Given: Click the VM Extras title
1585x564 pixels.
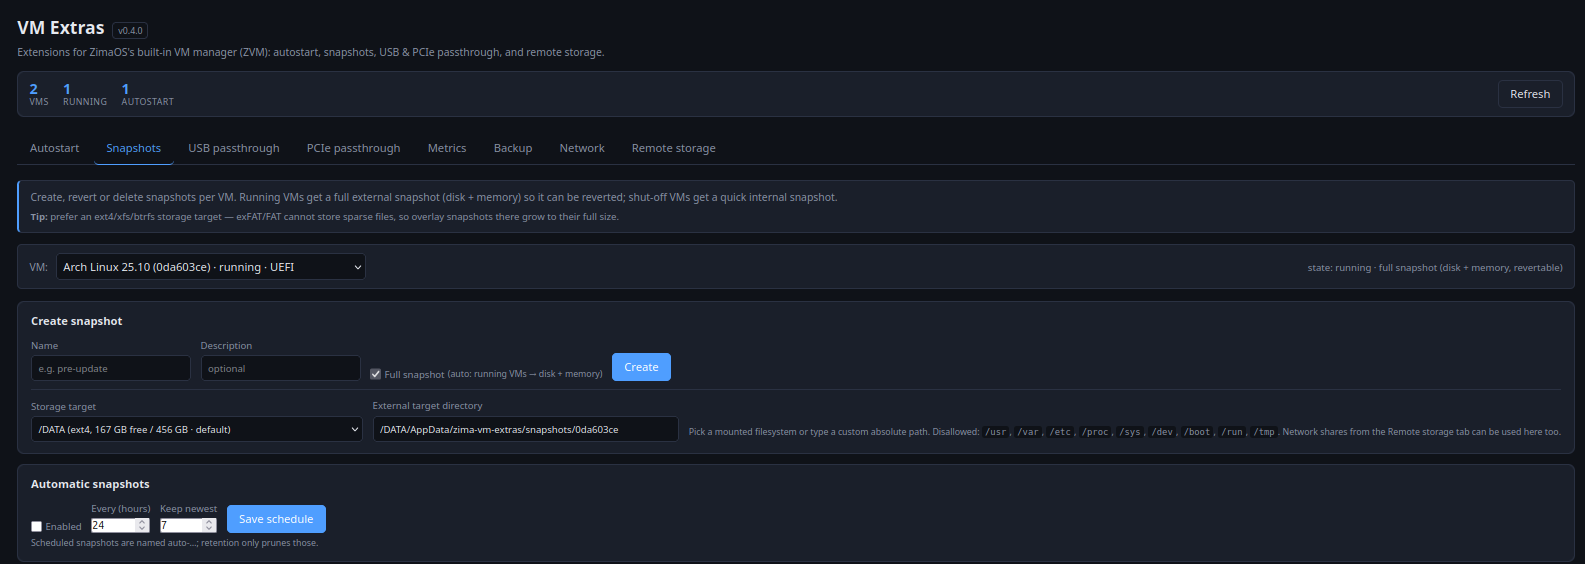Looking at the screenshot, I should pos(61,28).
